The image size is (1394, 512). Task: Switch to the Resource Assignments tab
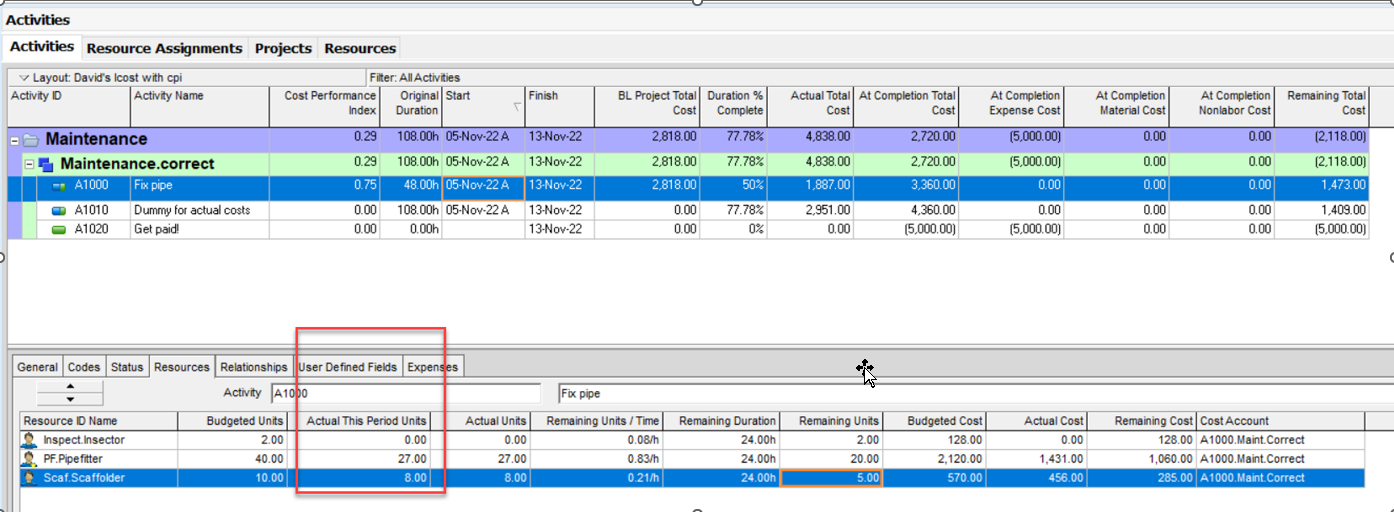point(164,48)
